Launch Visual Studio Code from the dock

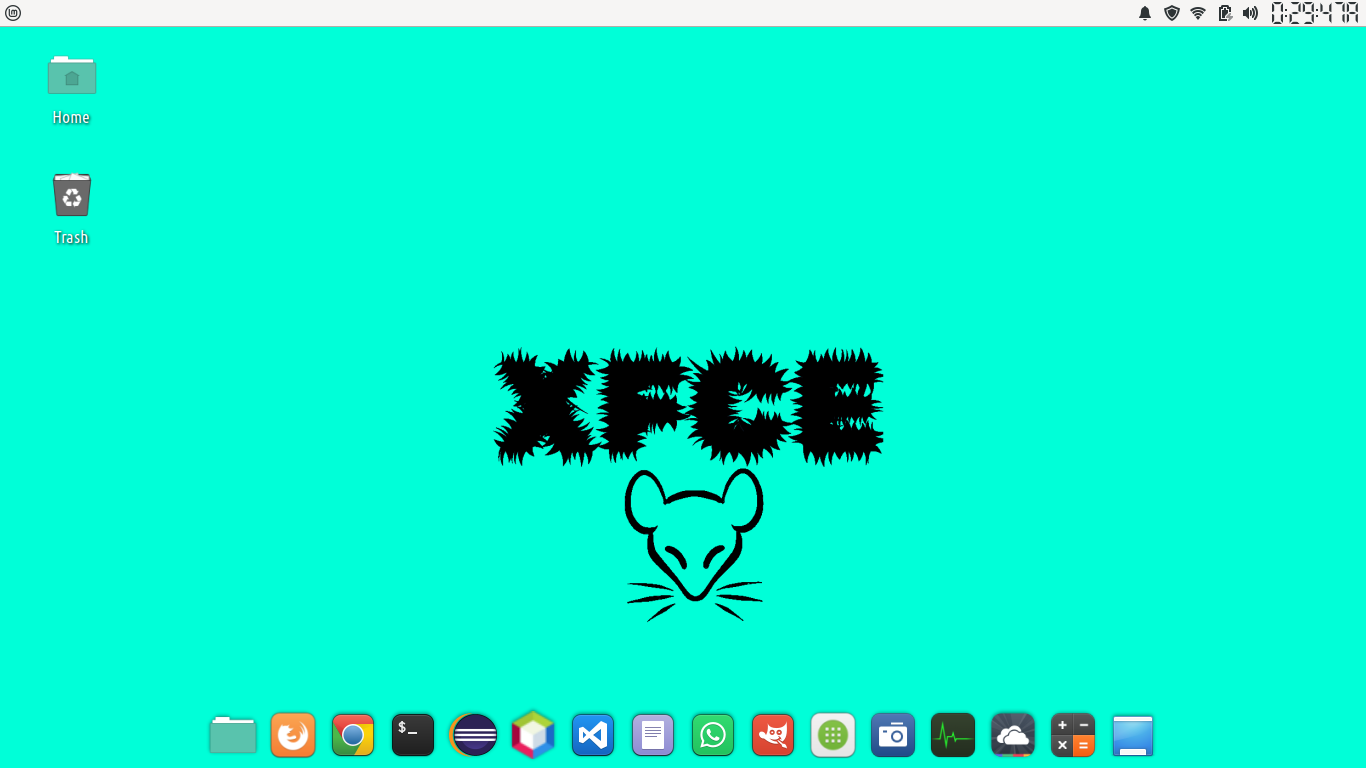click(593, 735)
